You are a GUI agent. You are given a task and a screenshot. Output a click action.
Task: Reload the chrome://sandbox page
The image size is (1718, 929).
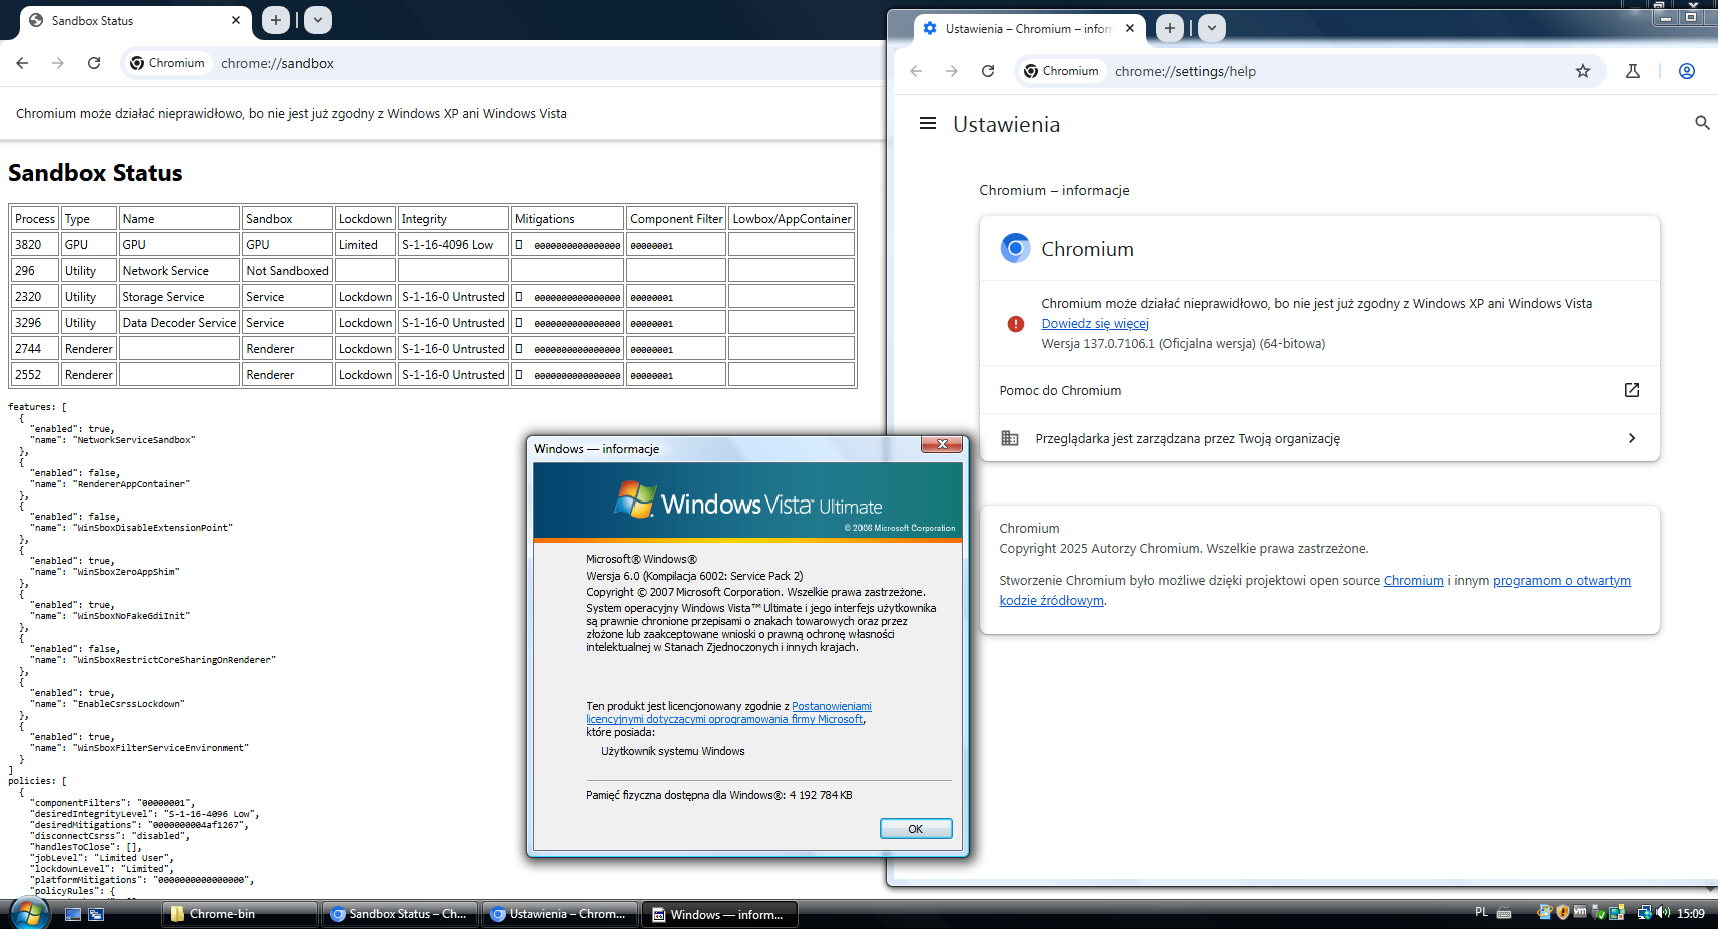[x=94, y=63]
